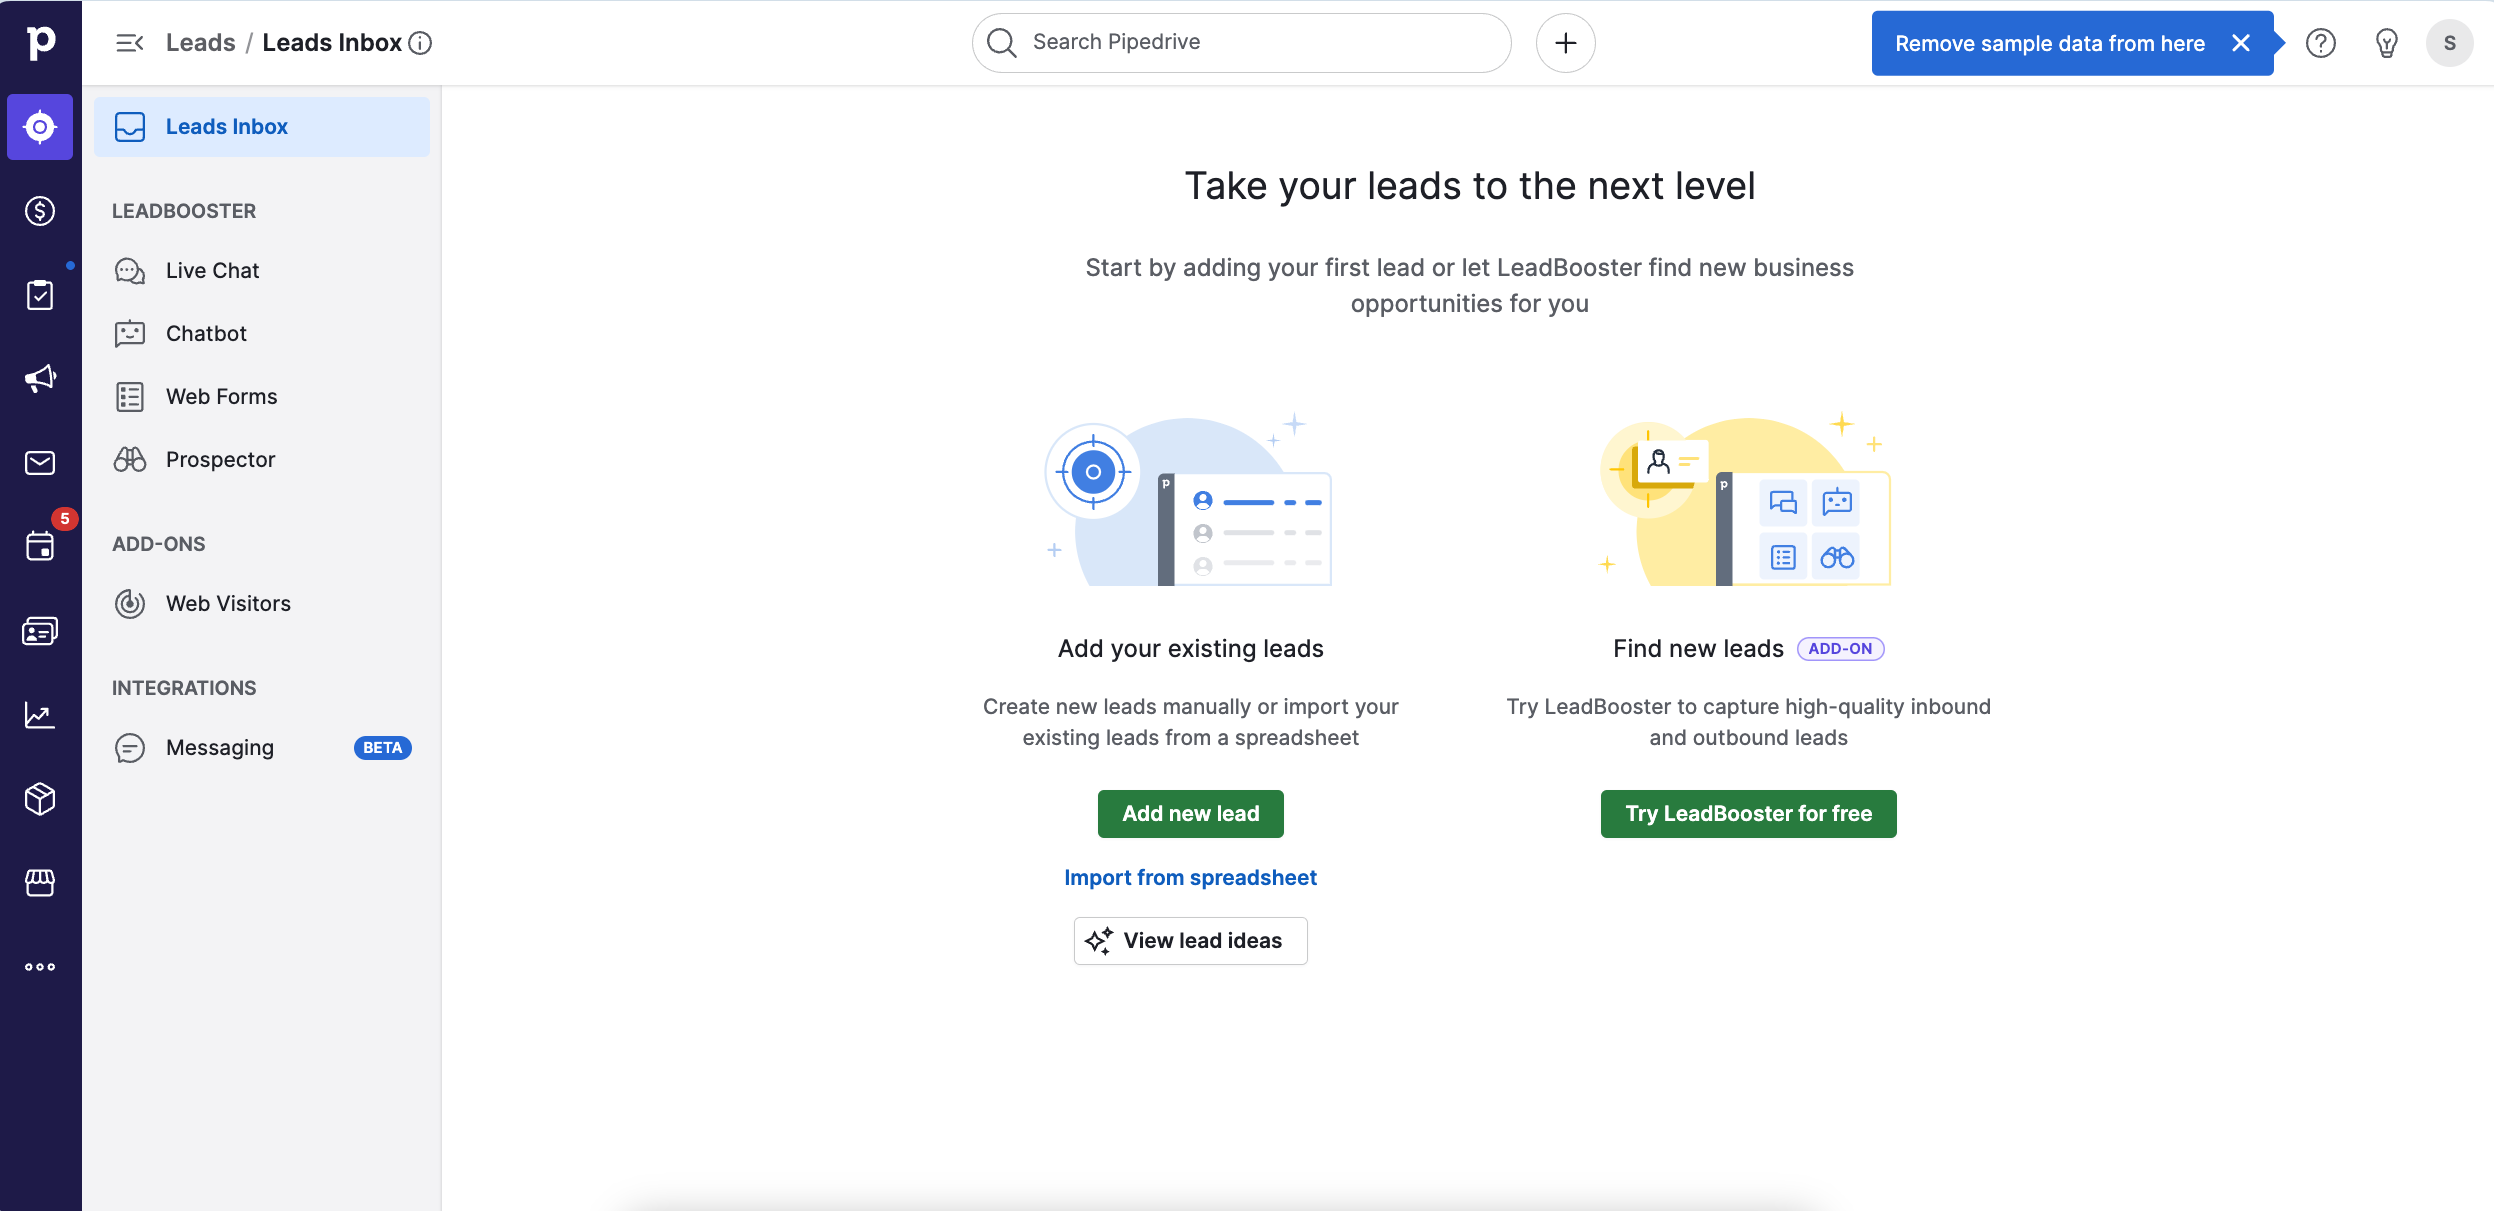Image resolution: width=2494 pixels, height=1211 pixels.
Task: Collapse the sidebar navigation menu
Action: pyautogui.click(x=130, y=43)
